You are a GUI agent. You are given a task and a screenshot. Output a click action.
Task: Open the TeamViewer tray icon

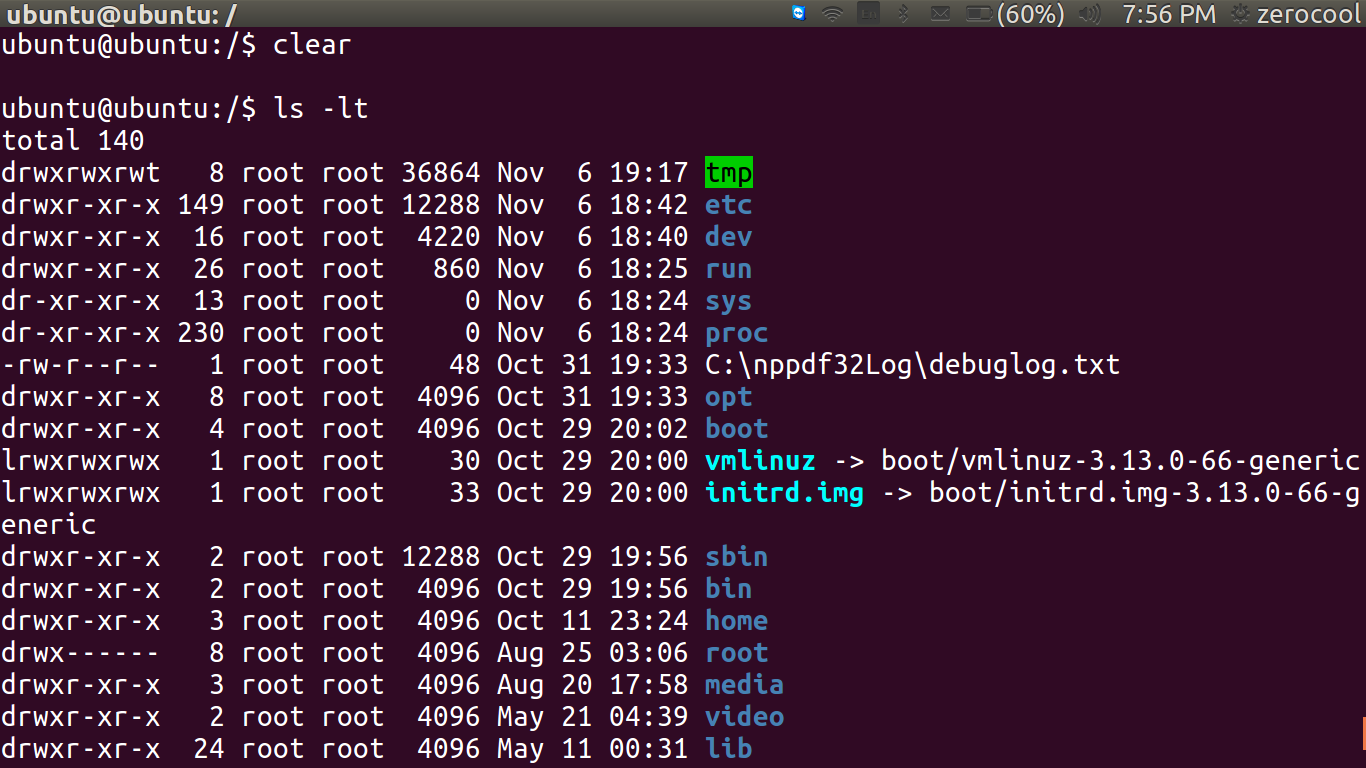(x=798, y=13)
